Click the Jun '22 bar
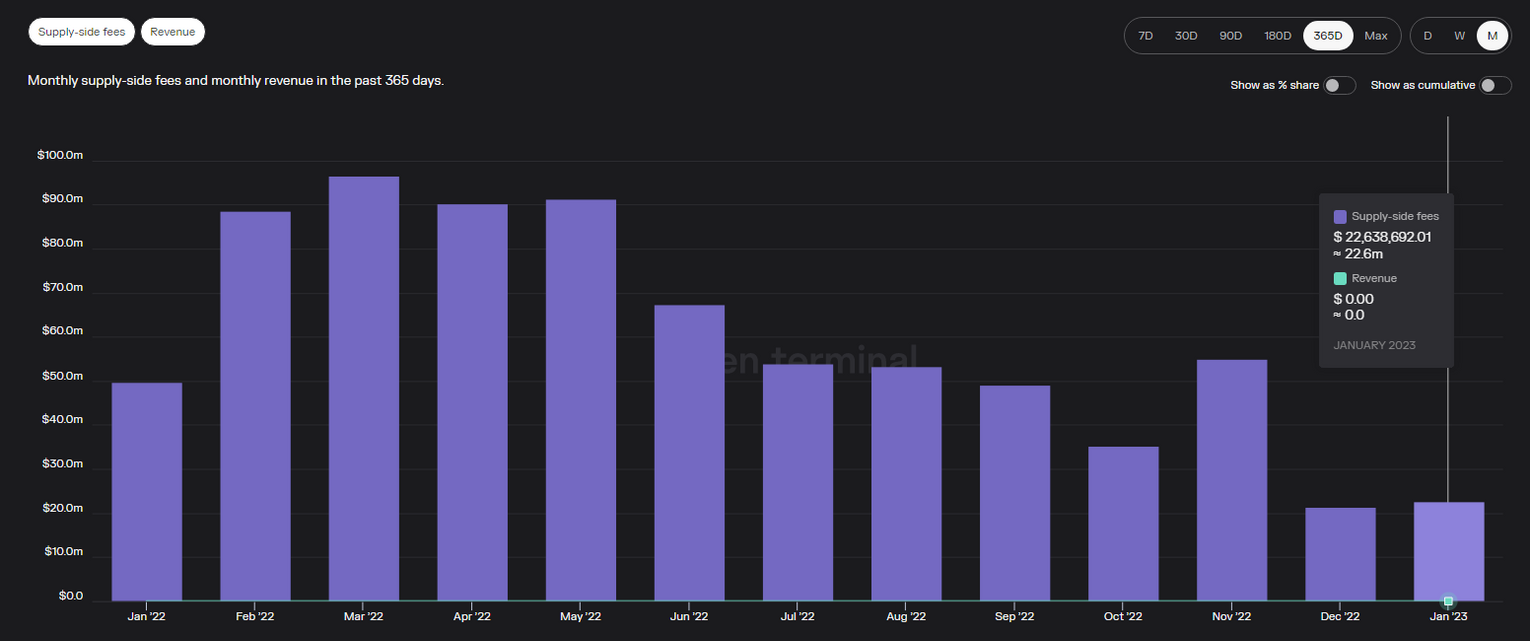Viewport: 1530px width, 641px height. tap(689, 452)
